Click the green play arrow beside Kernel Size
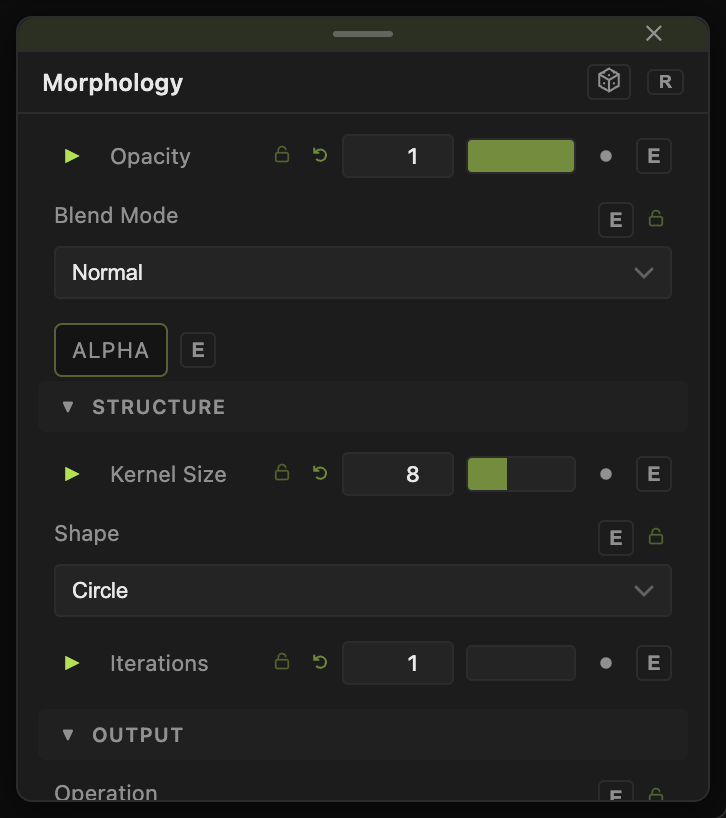726x818 pixels. pos(71,474)
